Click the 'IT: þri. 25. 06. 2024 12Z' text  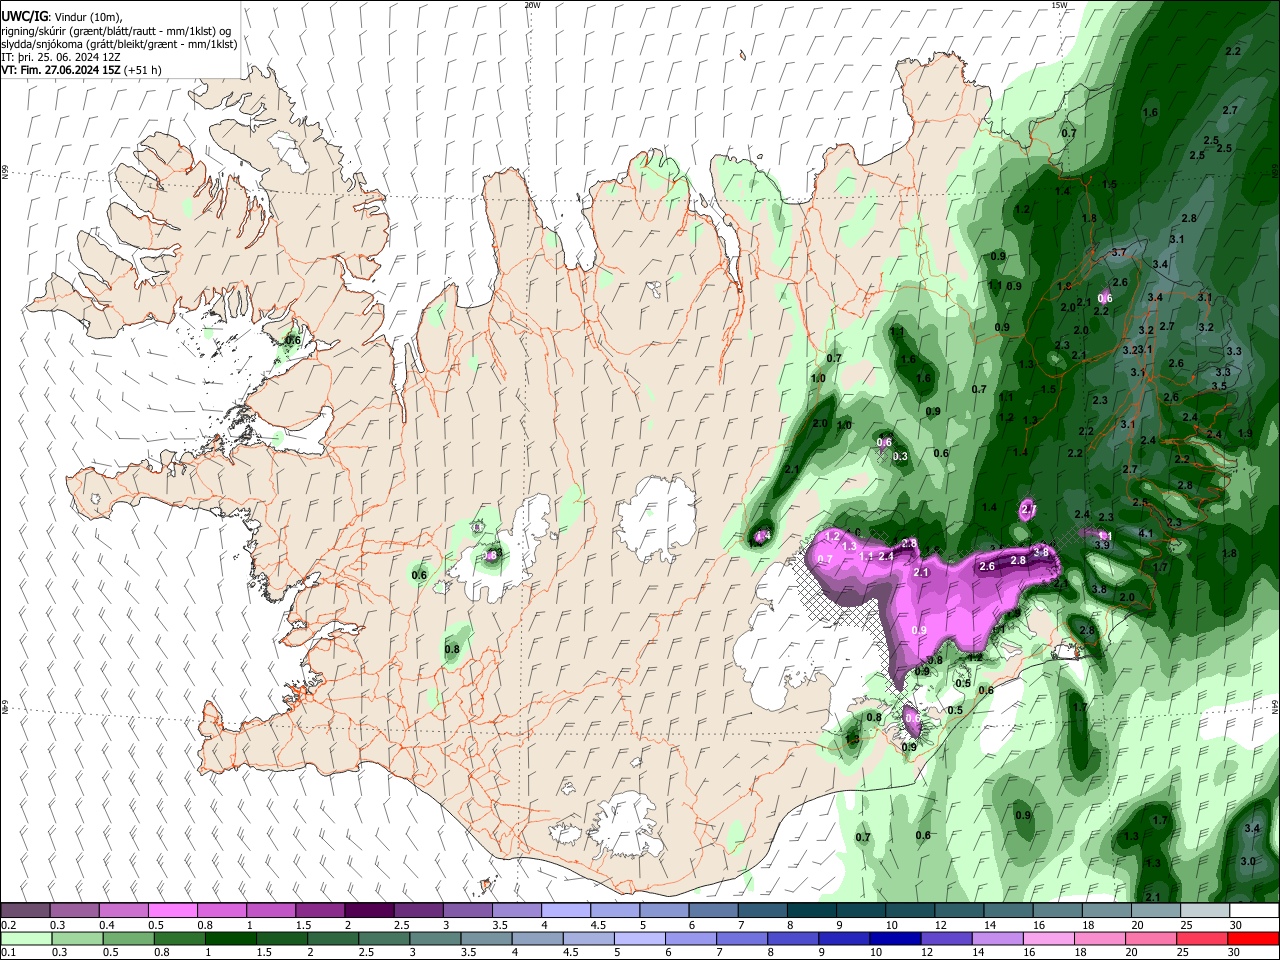[61, 57]
